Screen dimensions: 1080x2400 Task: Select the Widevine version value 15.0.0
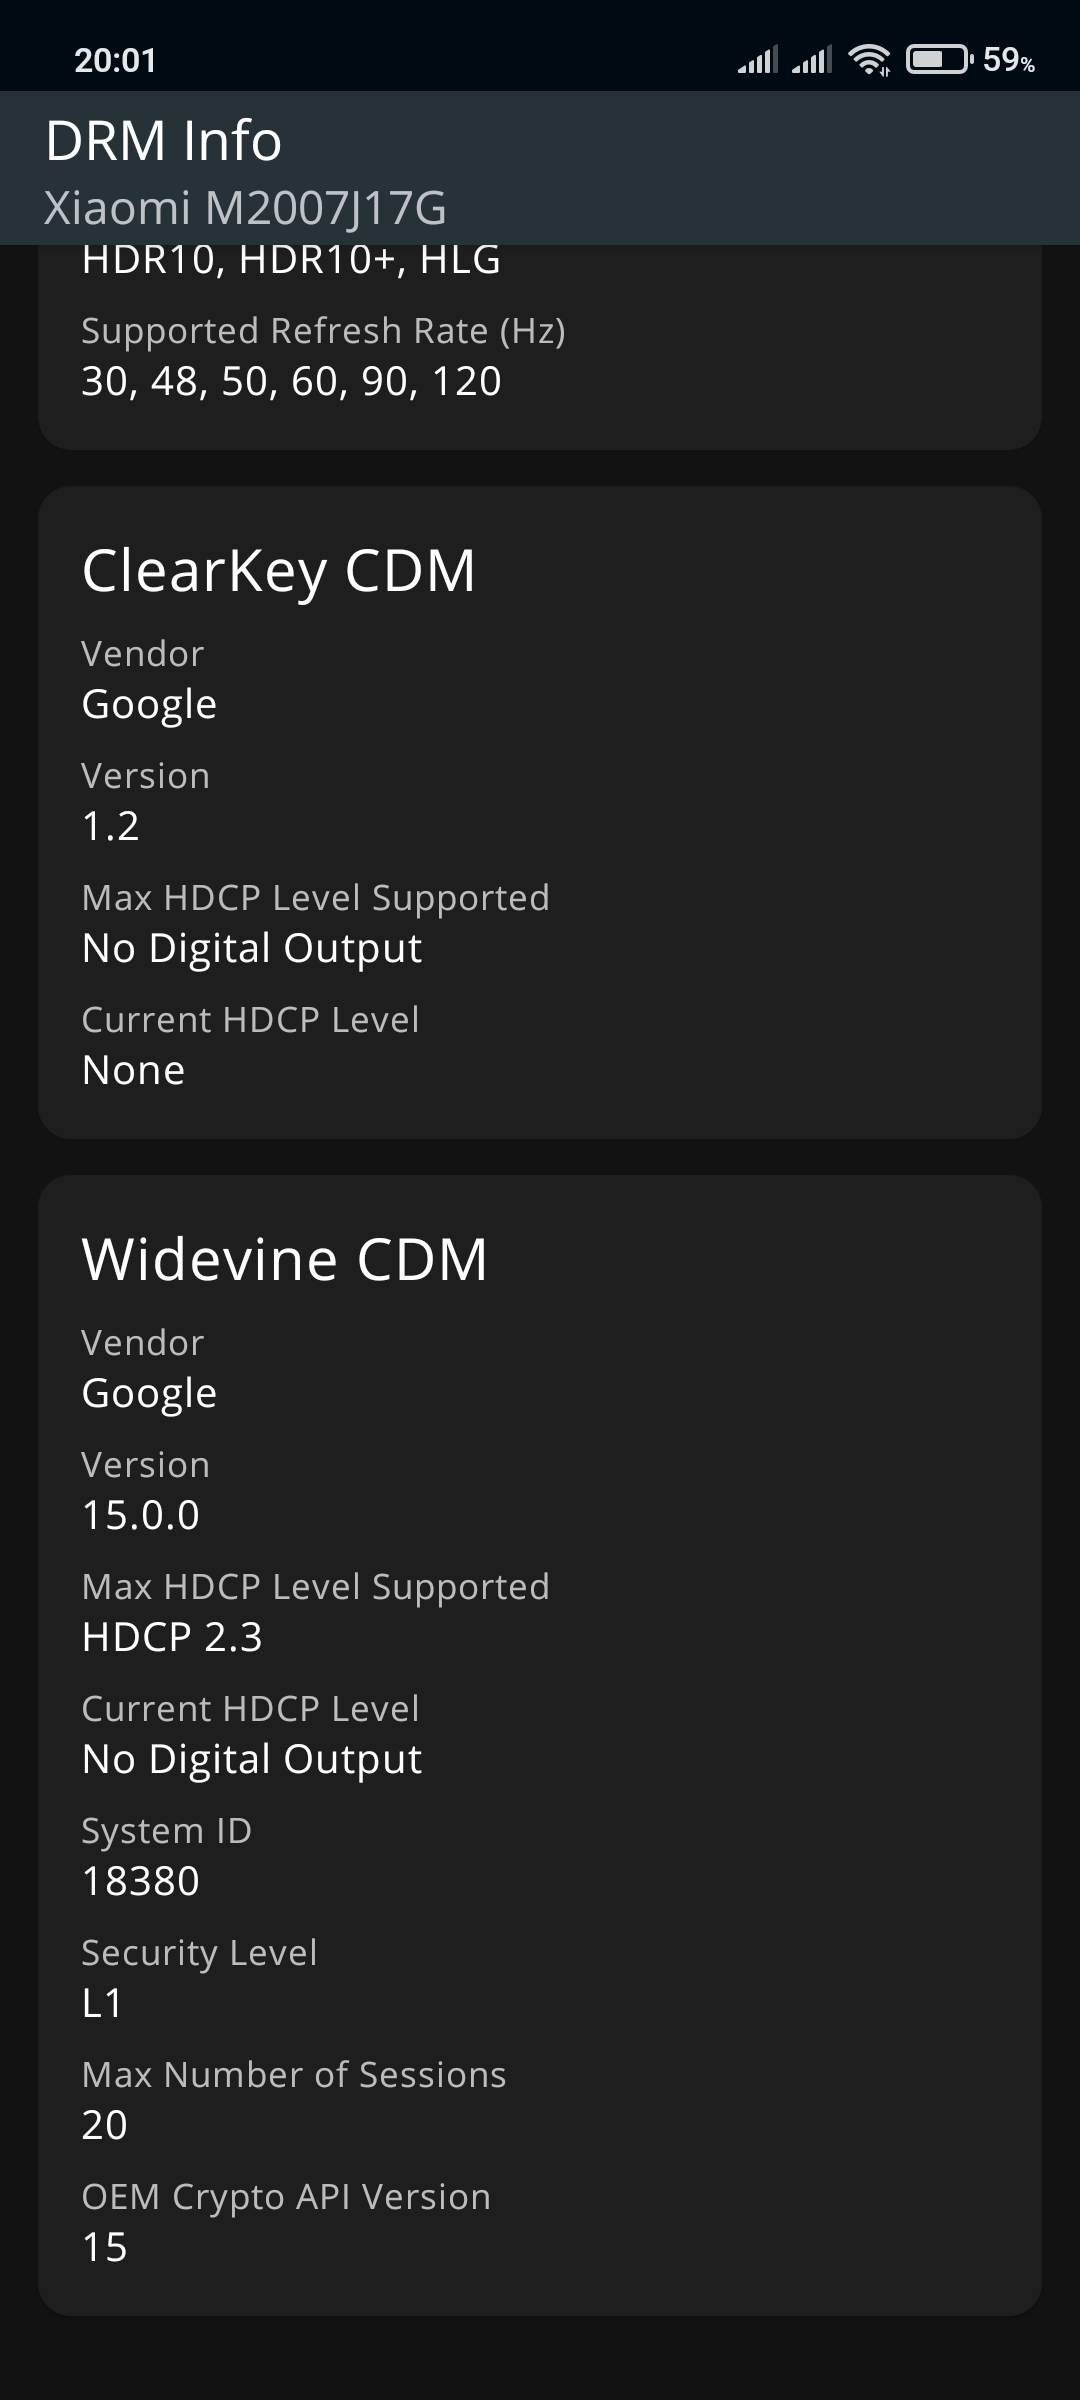[x=141, y=1515]
